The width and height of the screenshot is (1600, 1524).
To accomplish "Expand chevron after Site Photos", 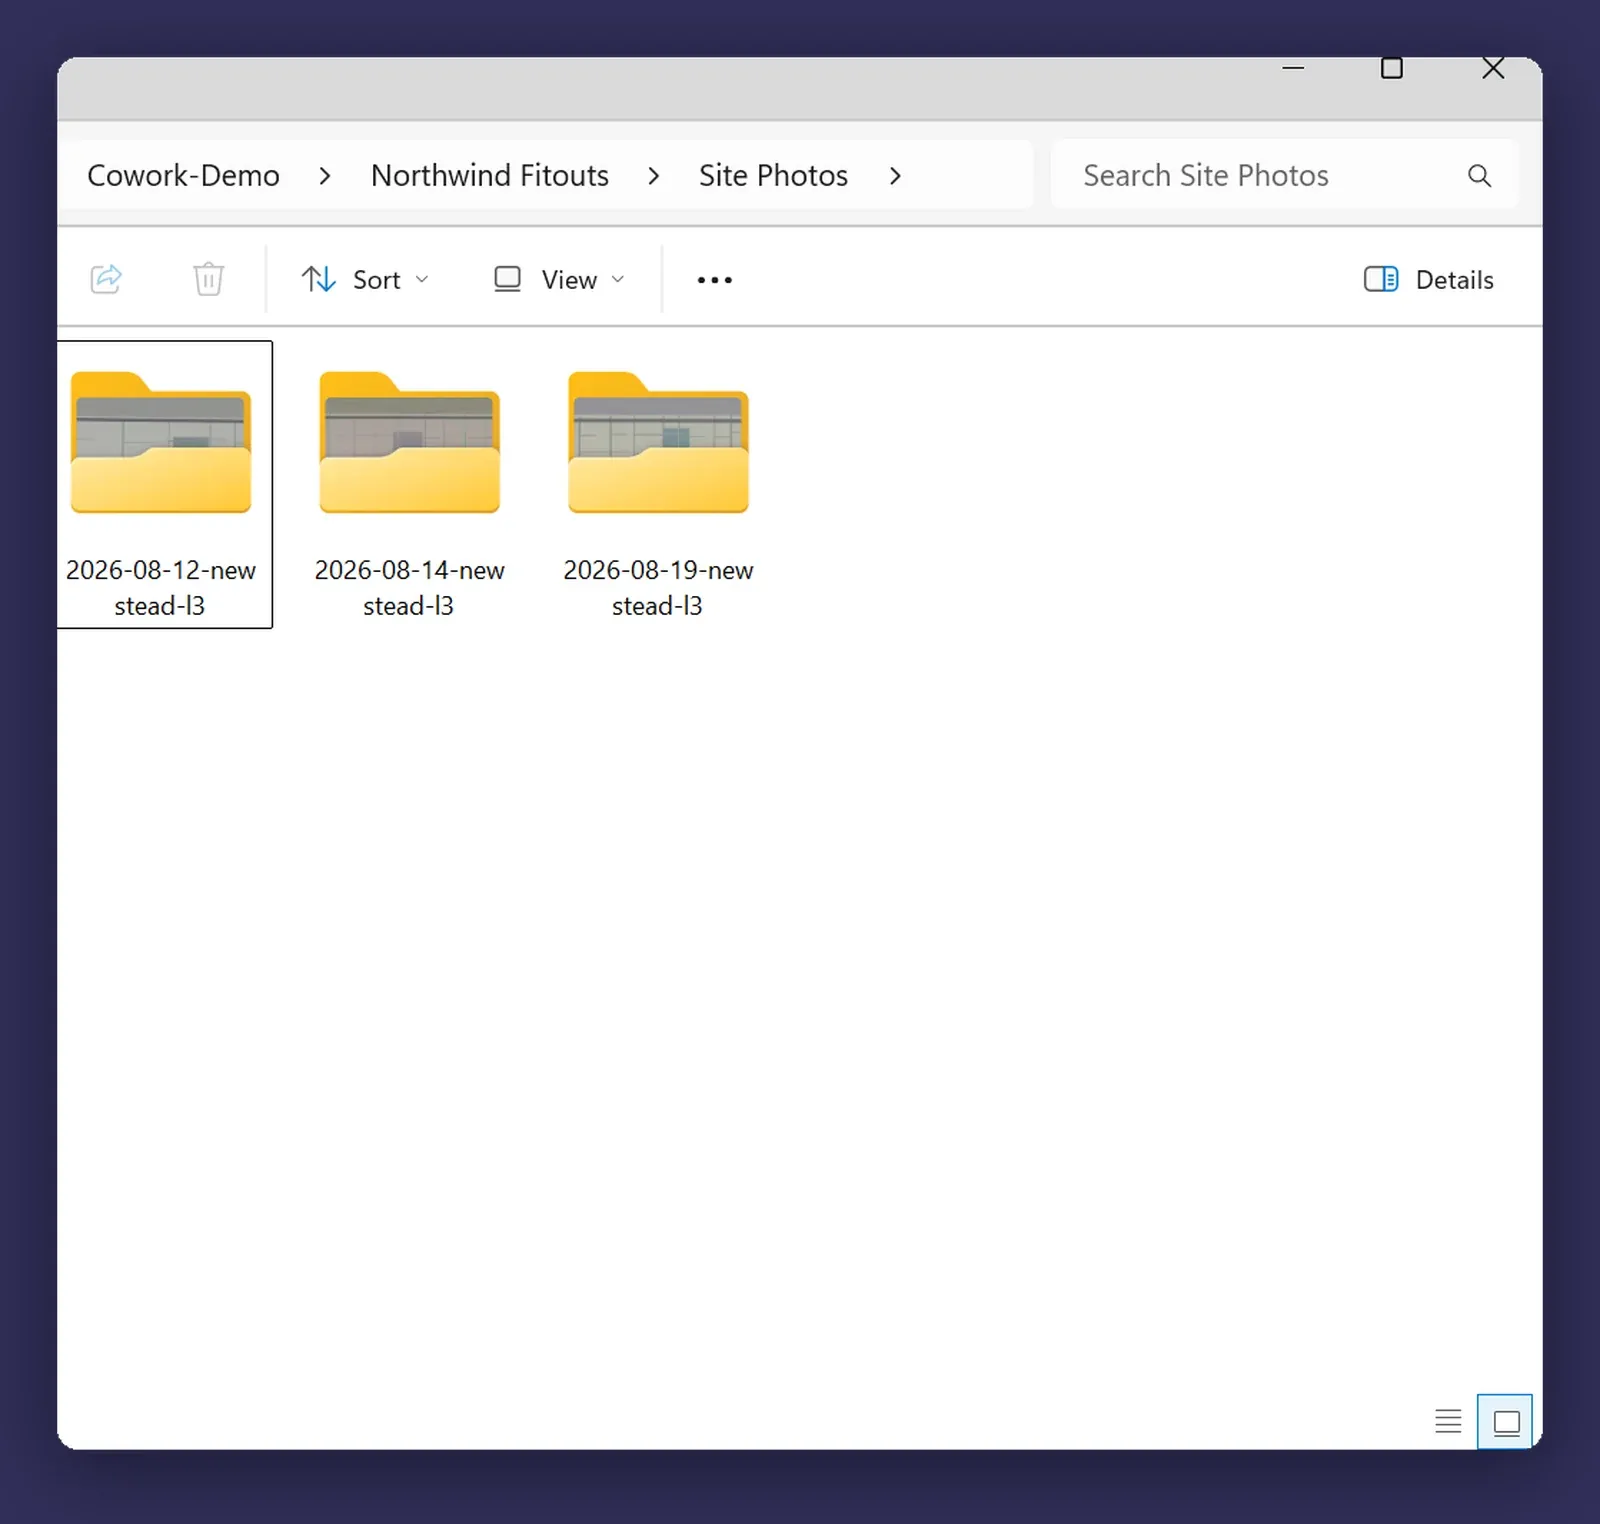I will click(895, 176).
